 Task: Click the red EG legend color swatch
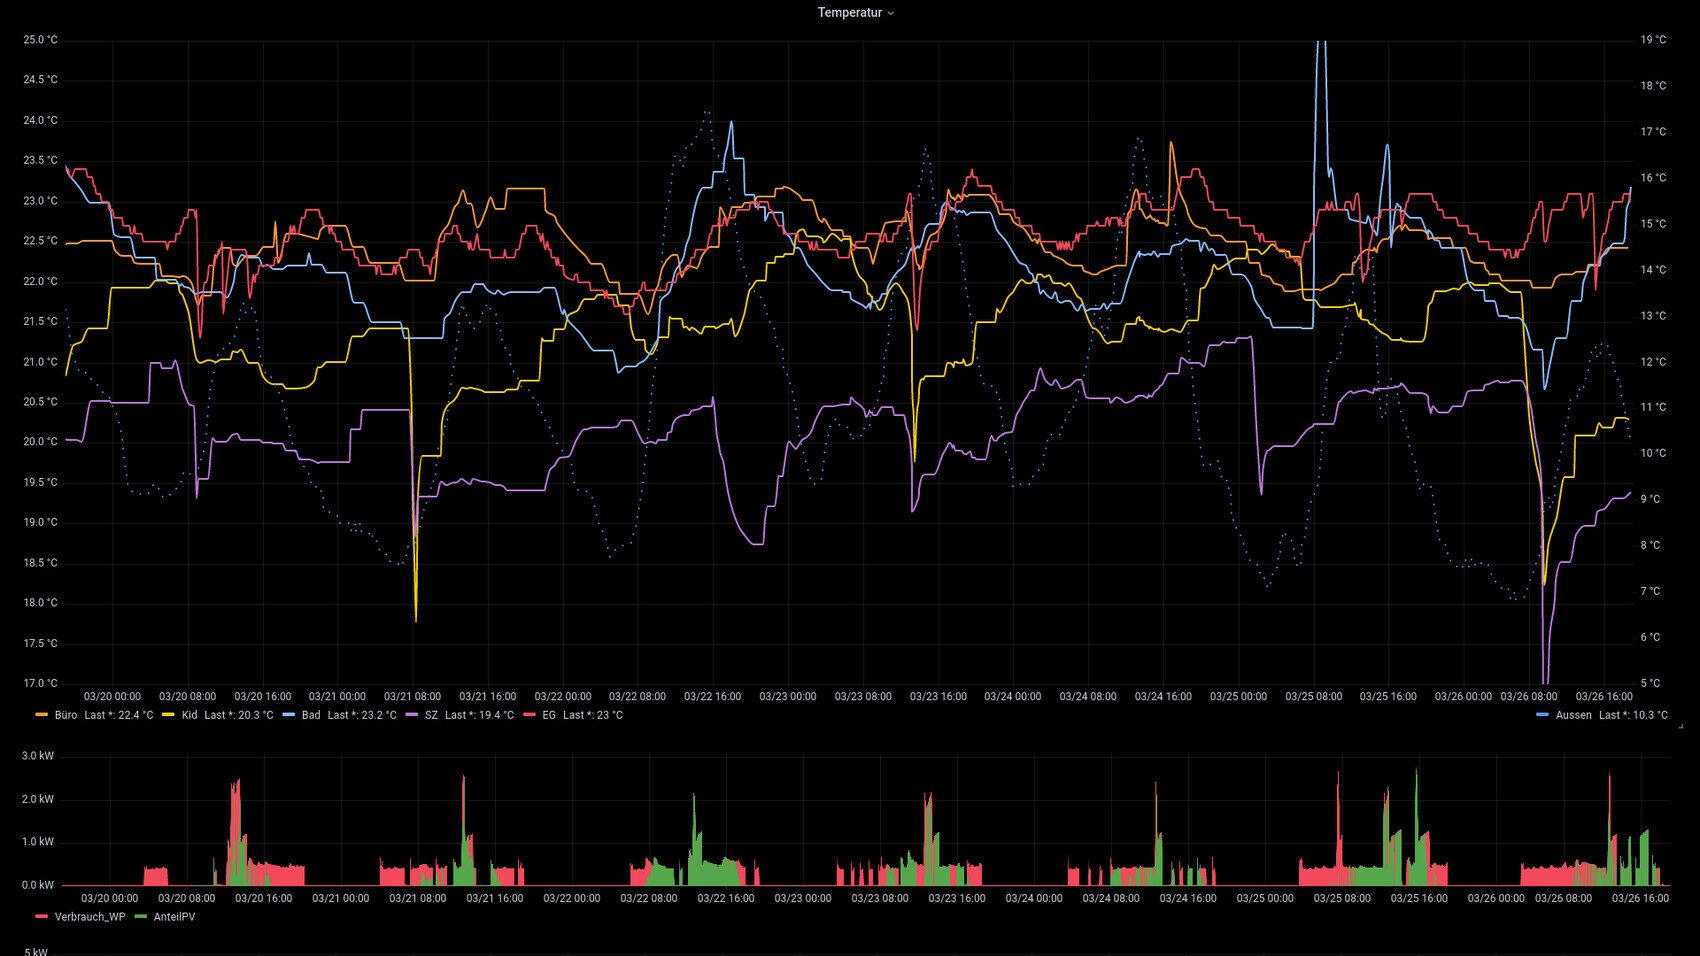[529, 715]
